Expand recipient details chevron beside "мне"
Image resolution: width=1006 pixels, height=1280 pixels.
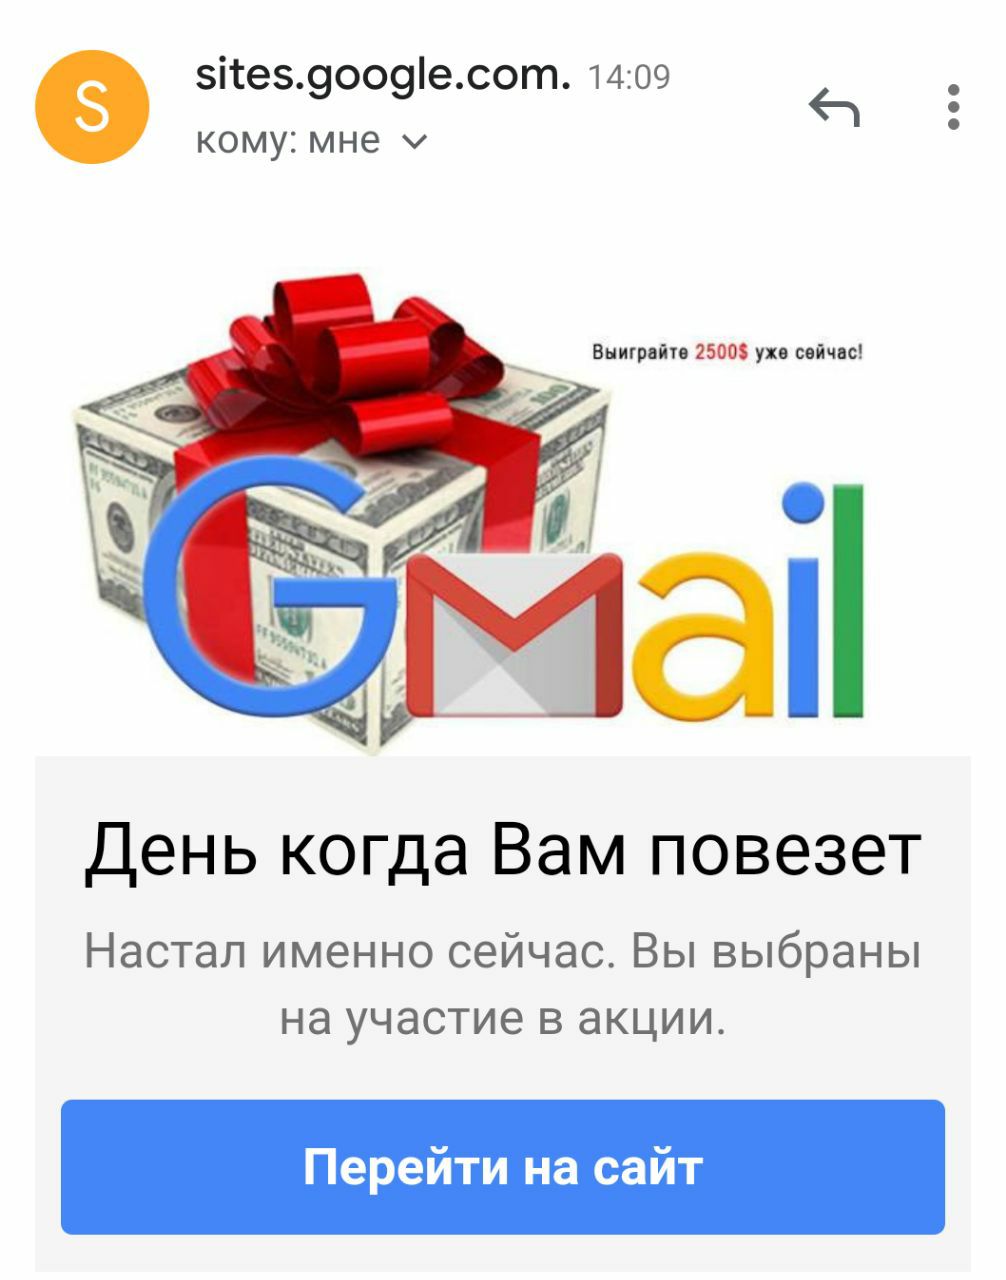414,141
